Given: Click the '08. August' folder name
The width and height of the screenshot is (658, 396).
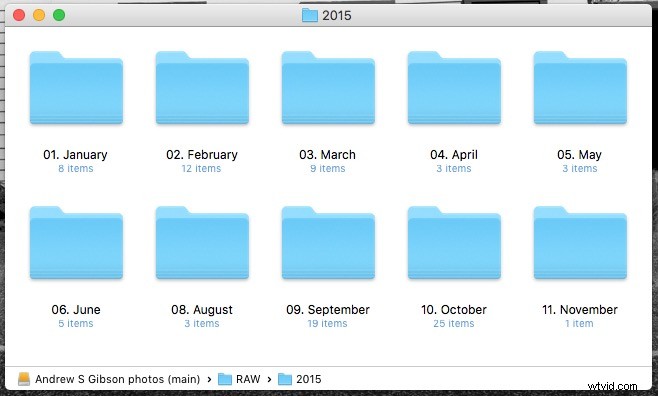Looking at the screenshot, I should [x=202, y=310].
